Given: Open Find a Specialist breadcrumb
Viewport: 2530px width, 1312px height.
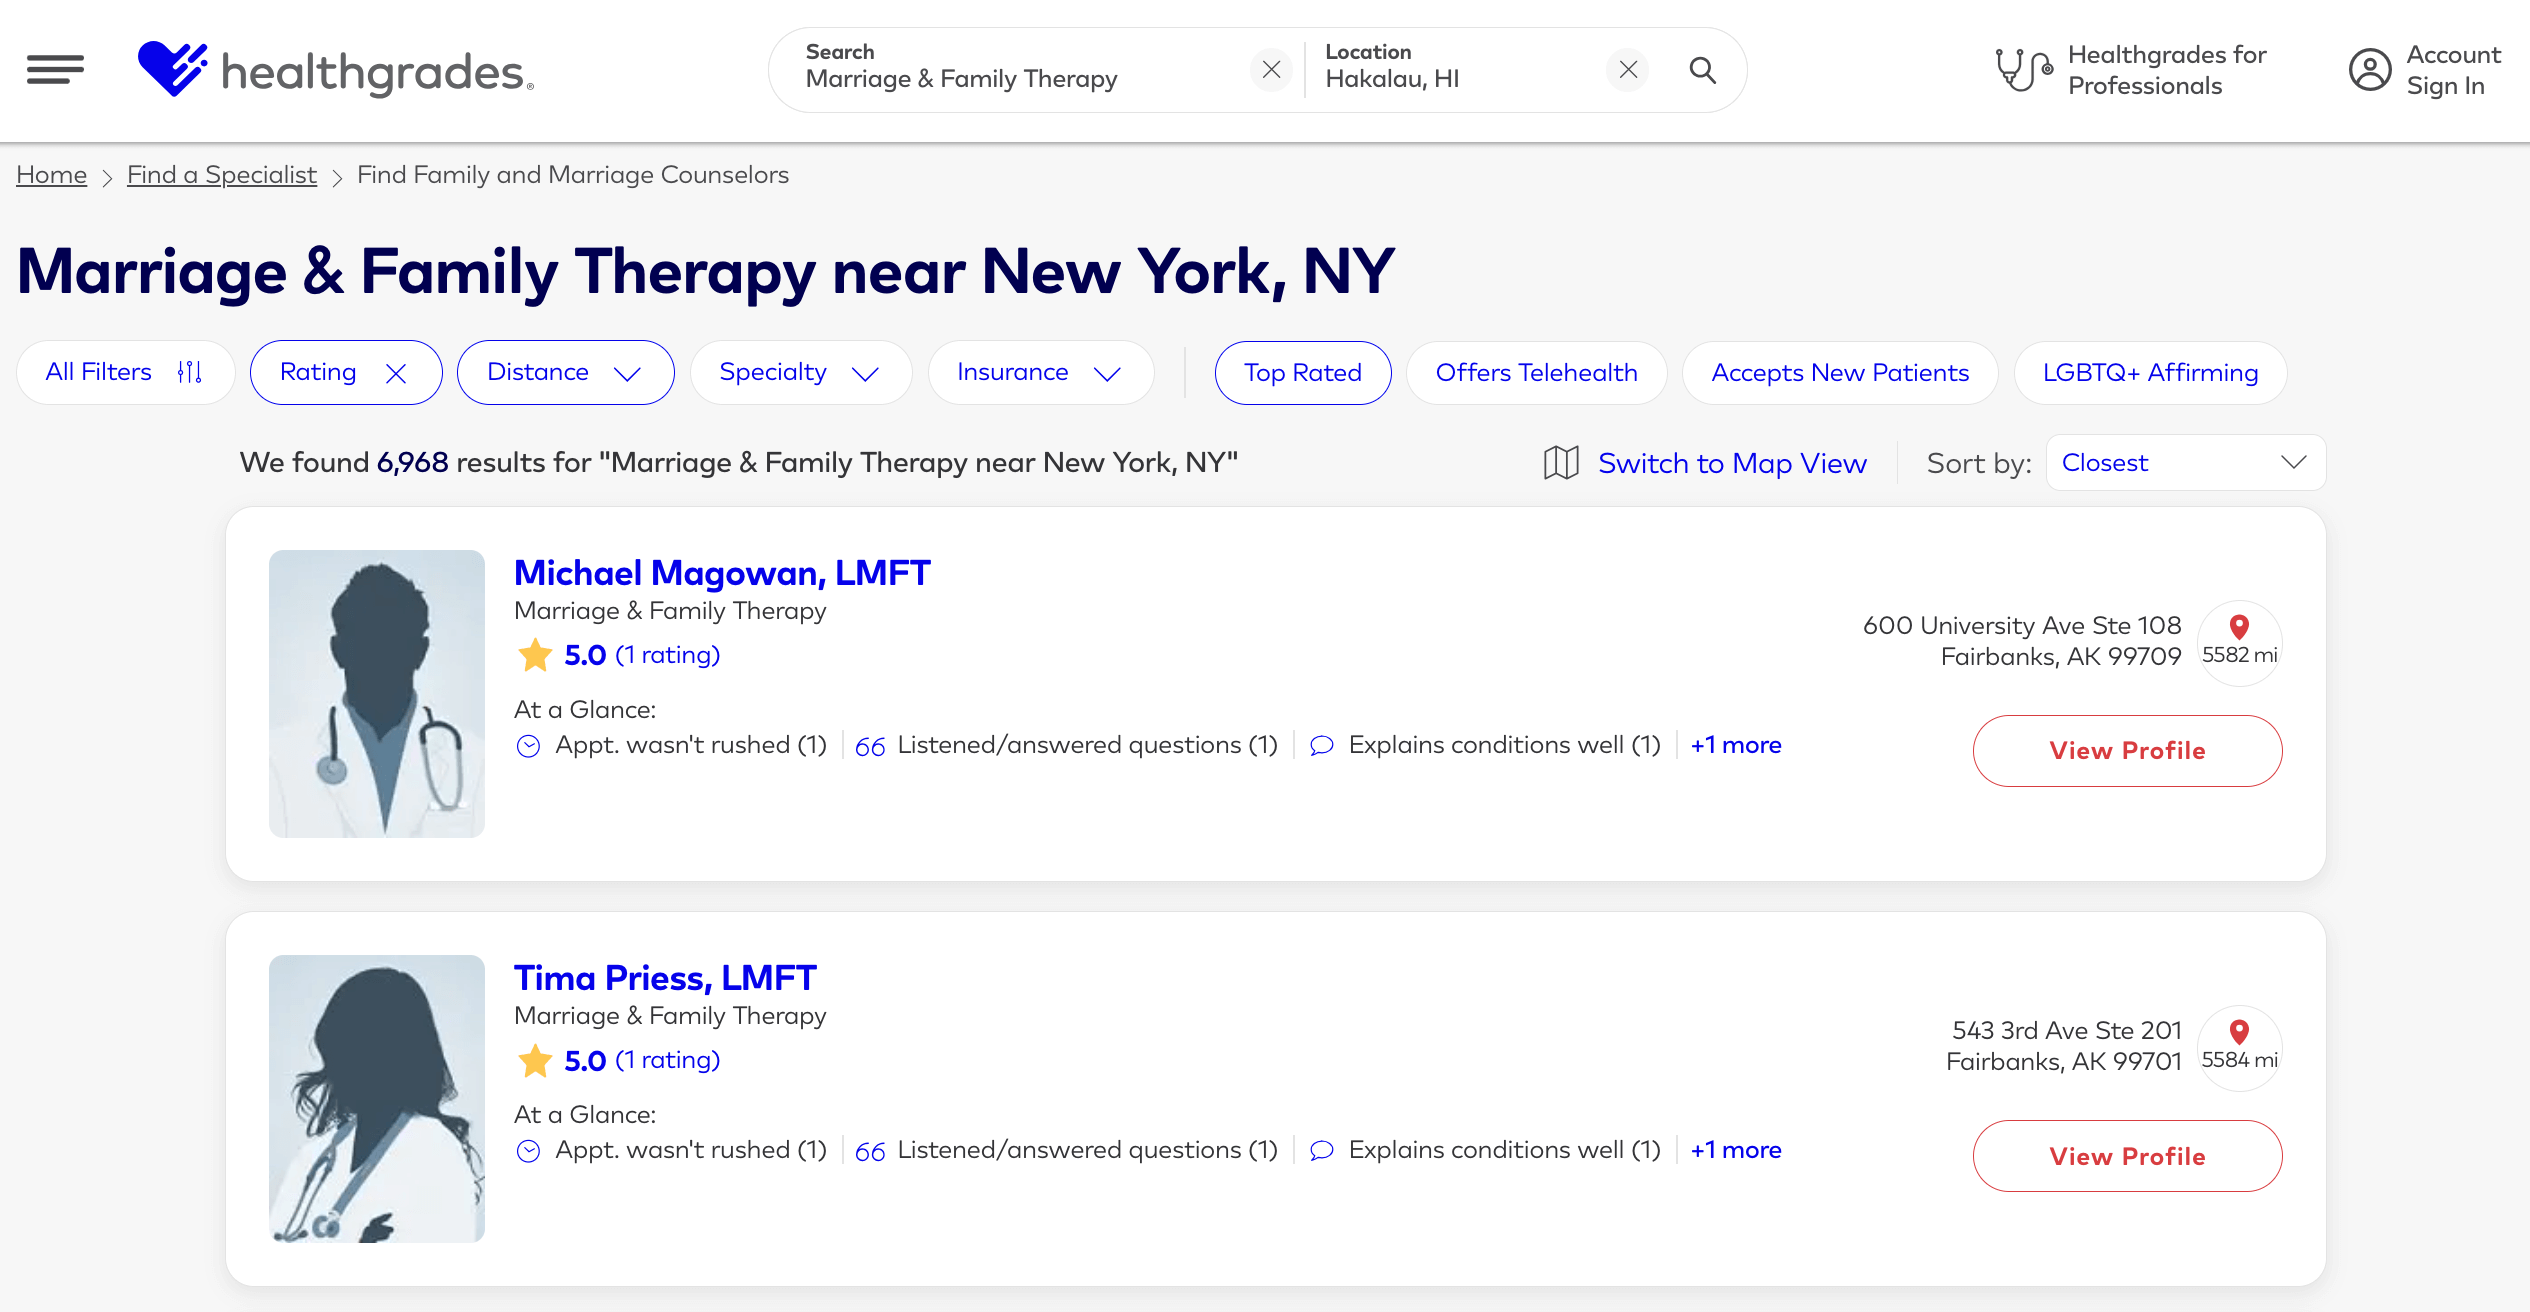Looking at the screenshot, I should 222,175.
